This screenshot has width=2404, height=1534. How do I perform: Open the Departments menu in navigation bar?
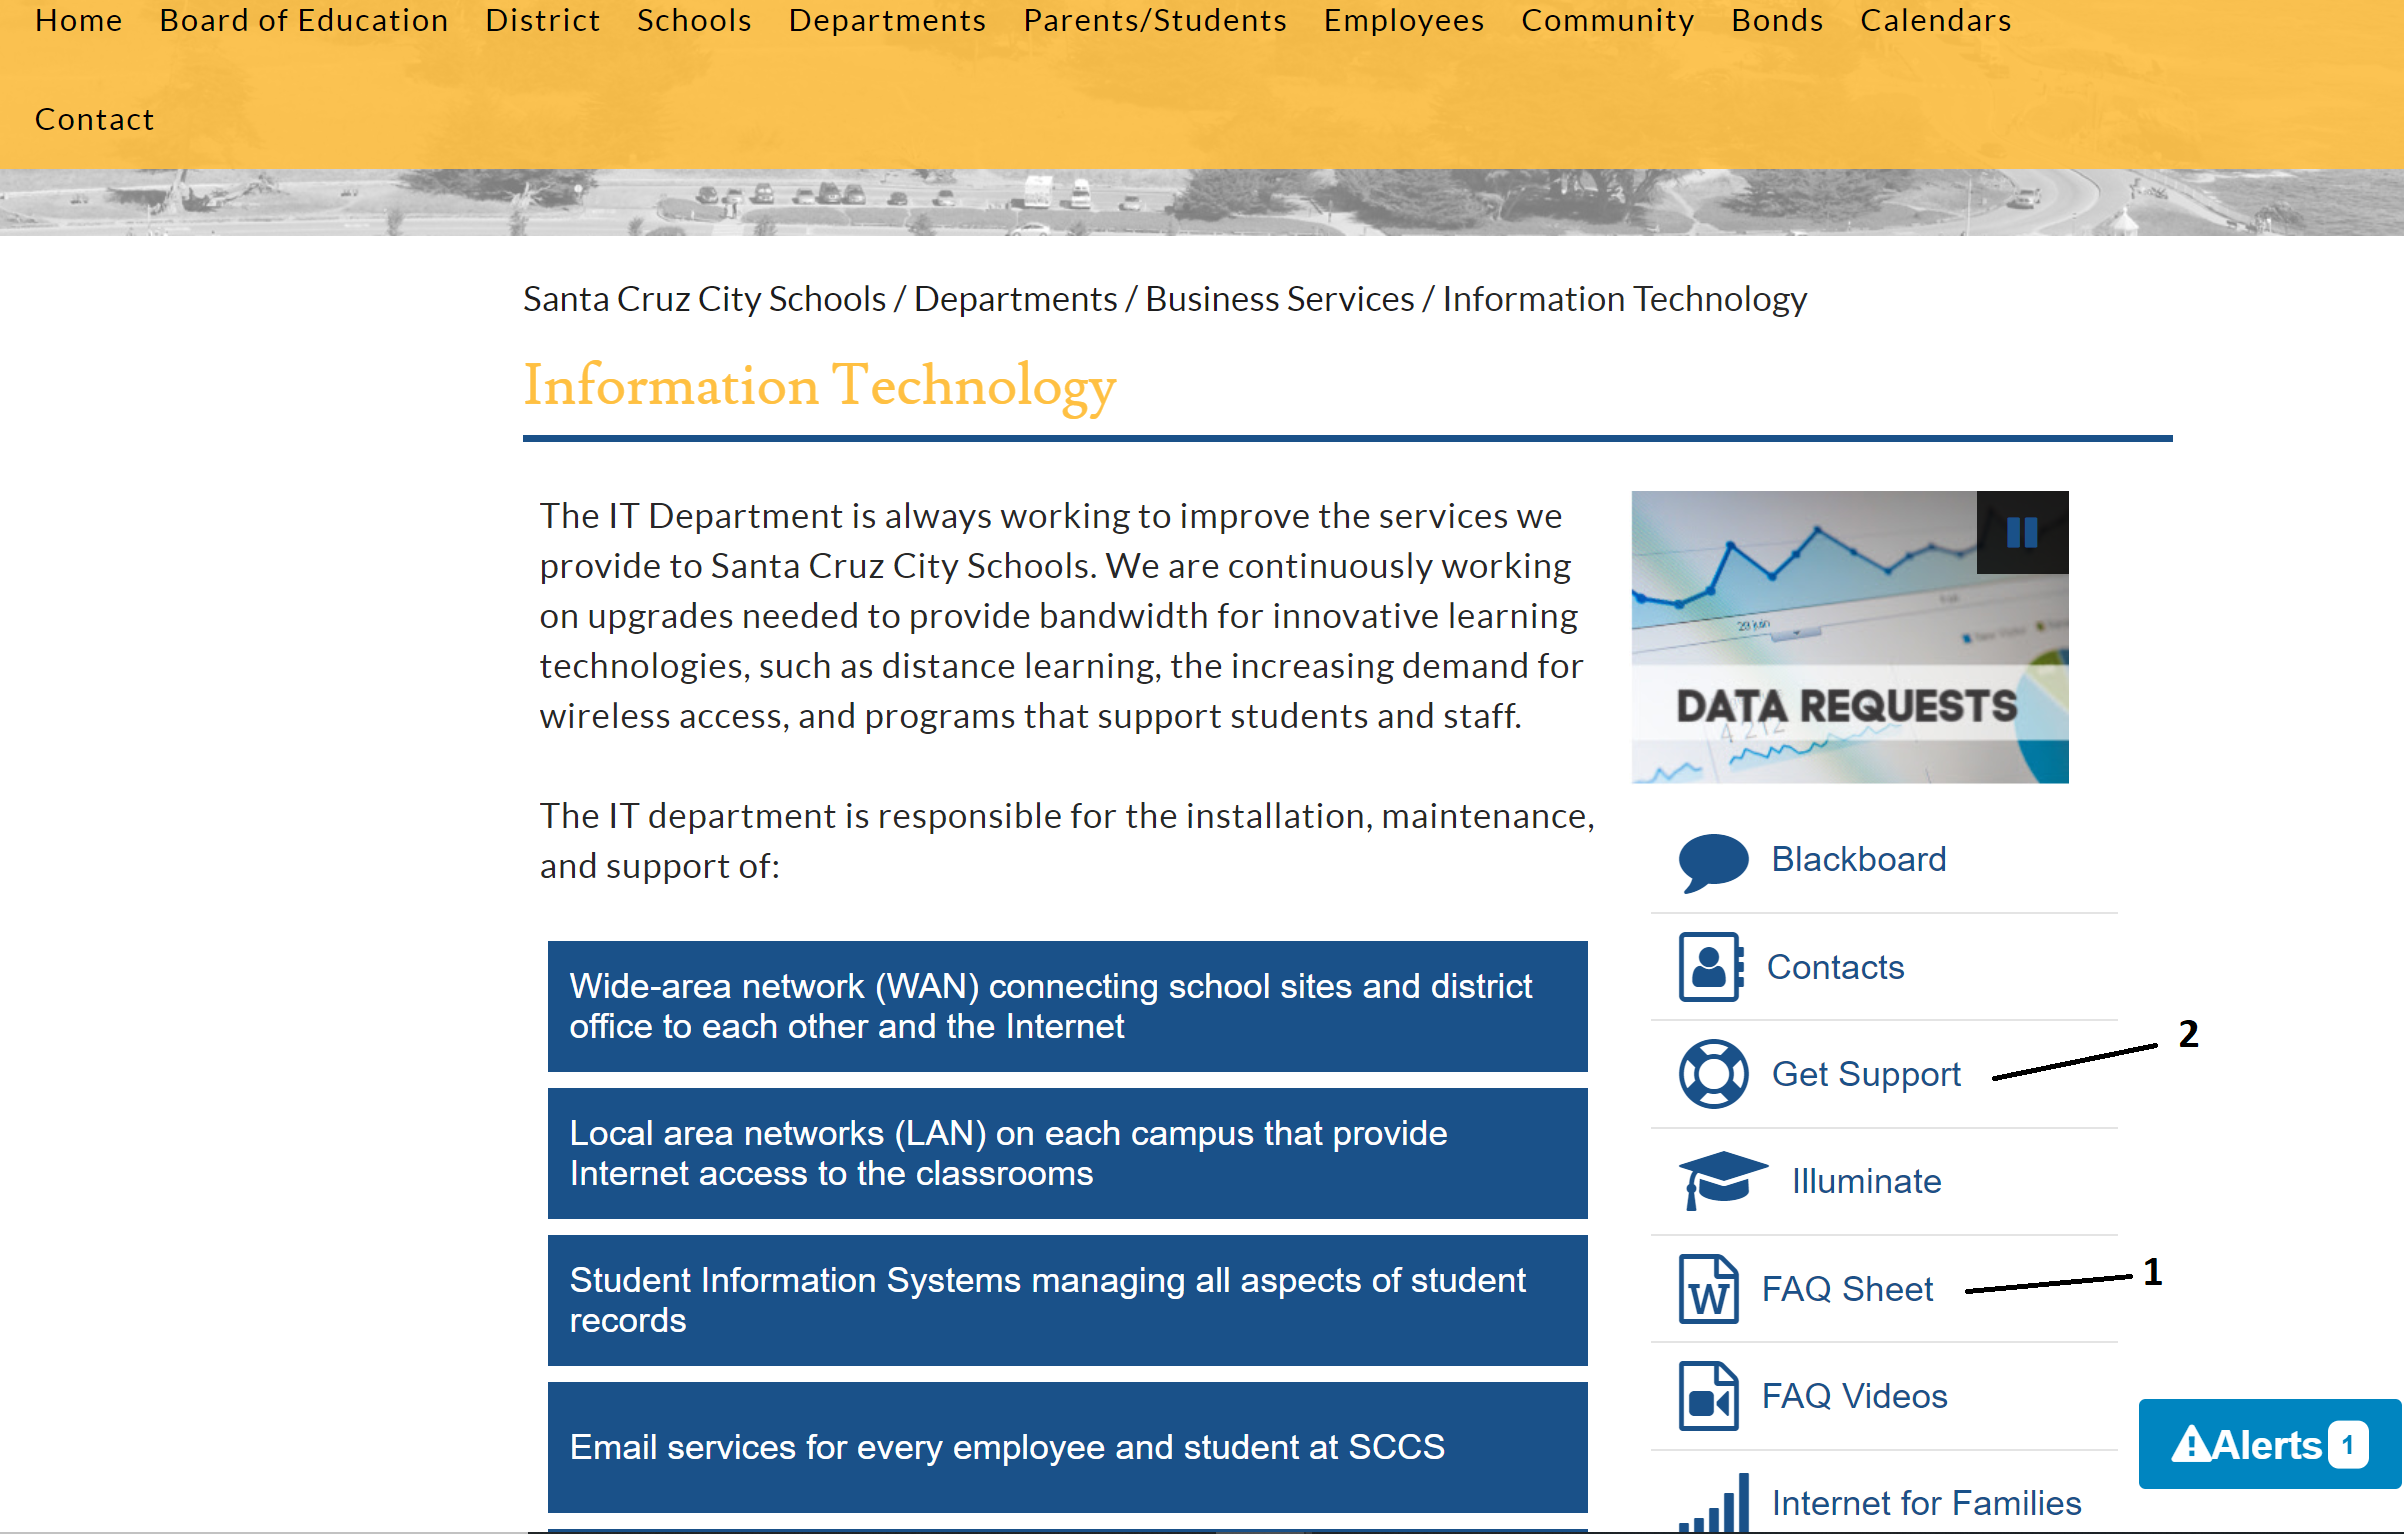click(887, 21)
